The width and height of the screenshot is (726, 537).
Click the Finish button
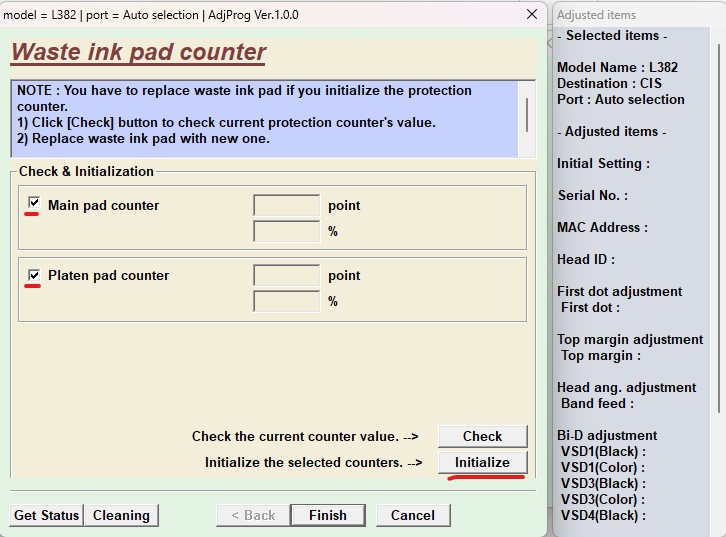(x=327, y=515)
